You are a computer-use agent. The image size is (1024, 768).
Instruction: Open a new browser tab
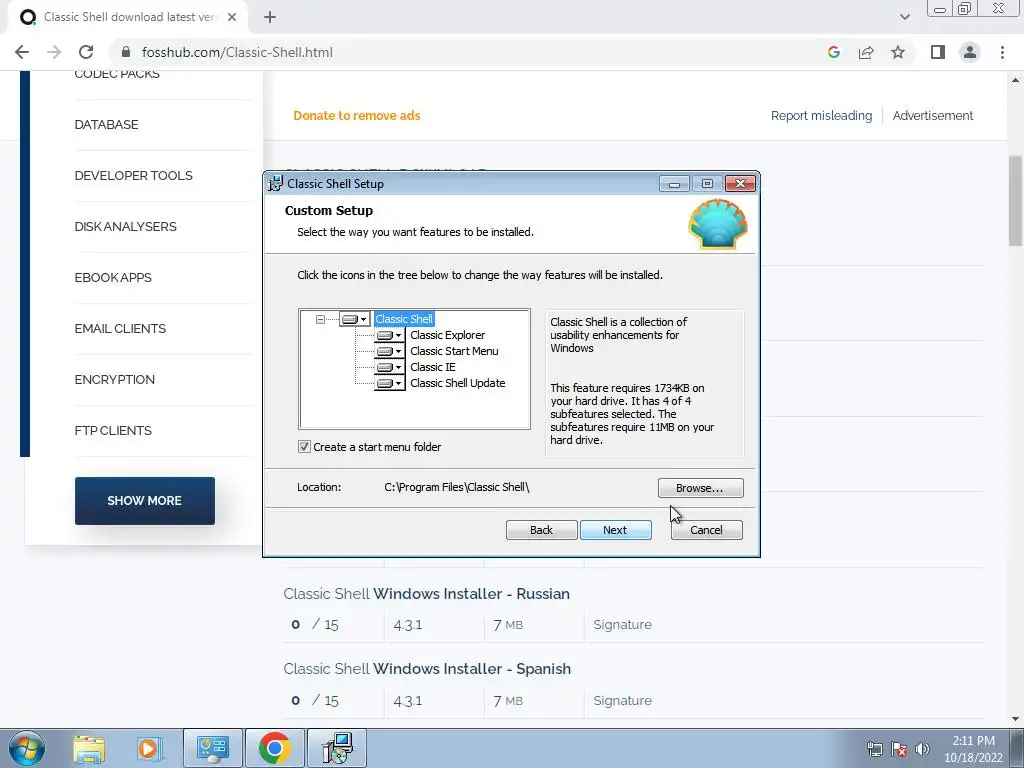point(270,17)
